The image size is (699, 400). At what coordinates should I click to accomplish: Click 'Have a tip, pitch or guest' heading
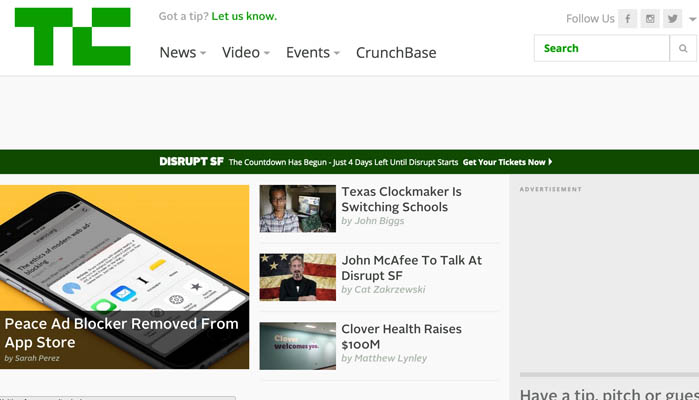[x=609, y=394]
